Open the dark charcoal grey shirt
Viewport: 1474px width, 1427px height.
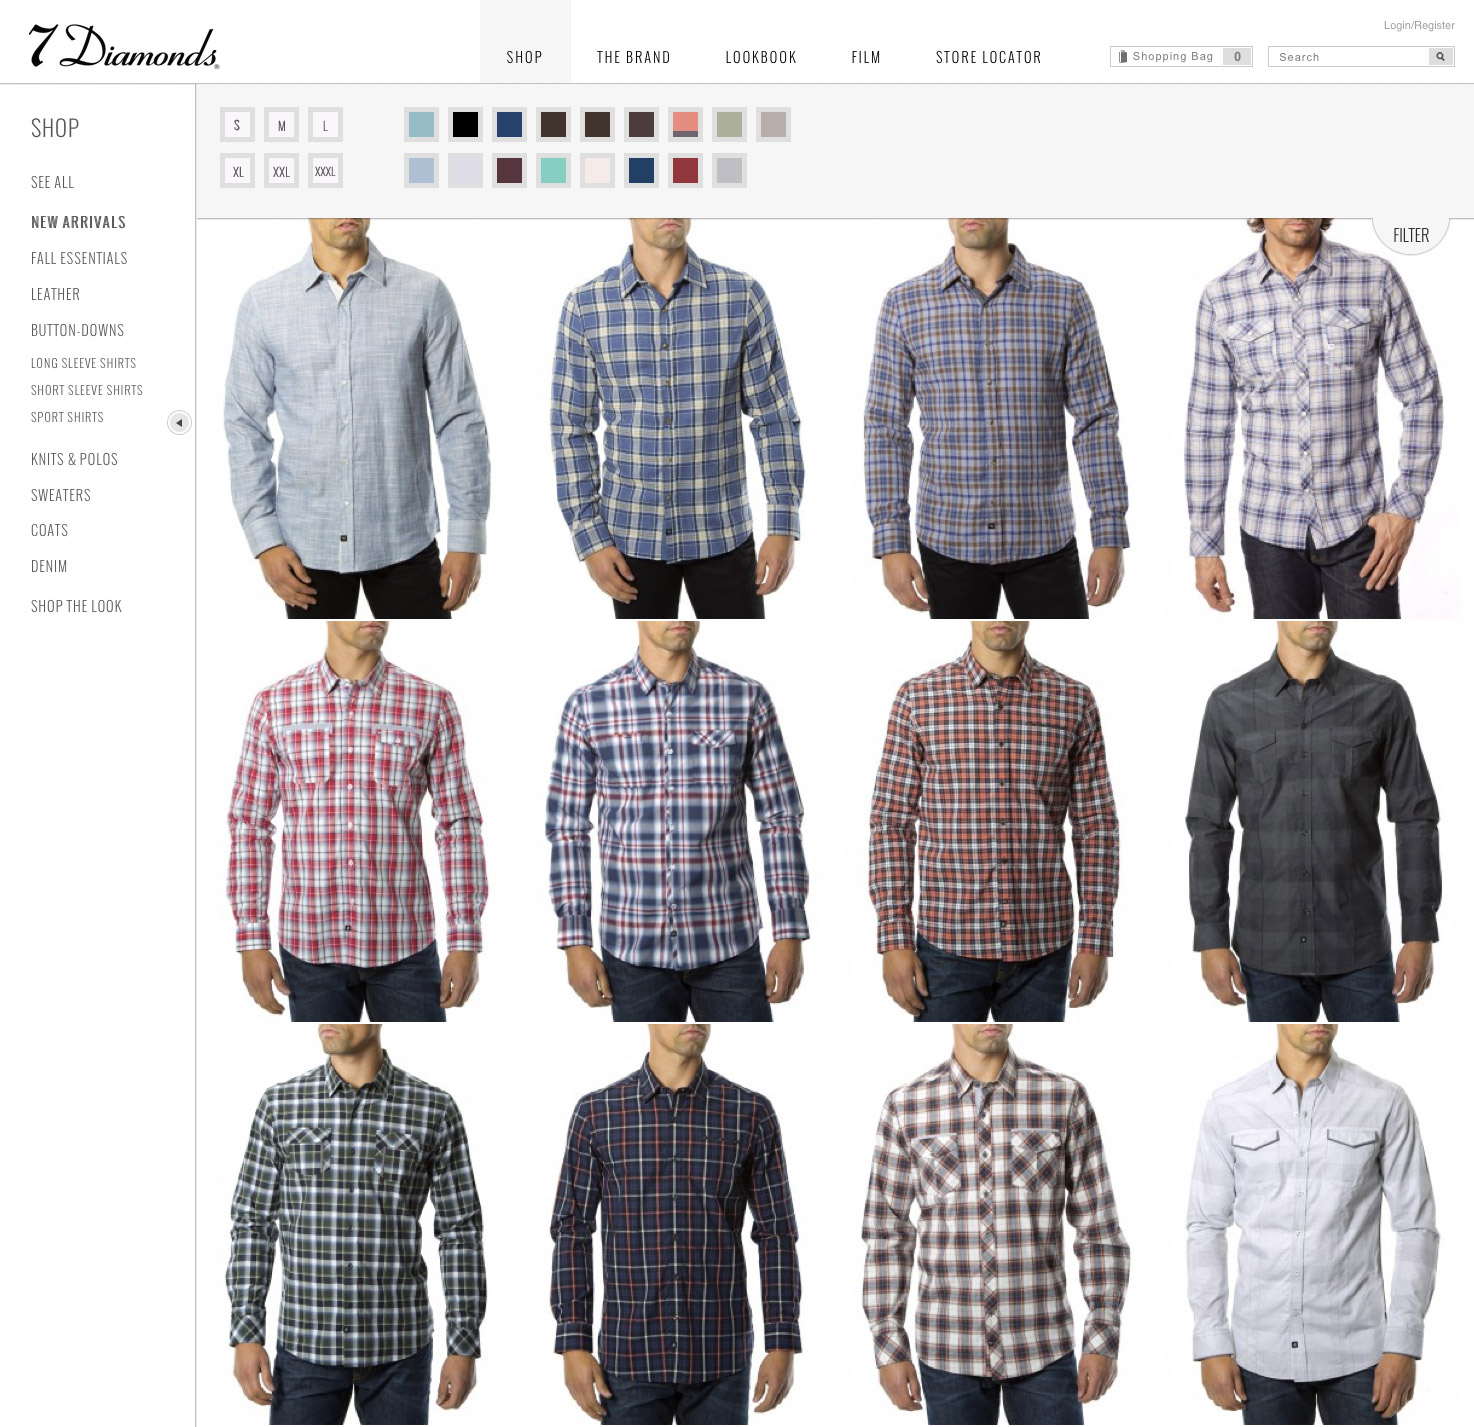pyautogui.click(x=1312, y=821)
